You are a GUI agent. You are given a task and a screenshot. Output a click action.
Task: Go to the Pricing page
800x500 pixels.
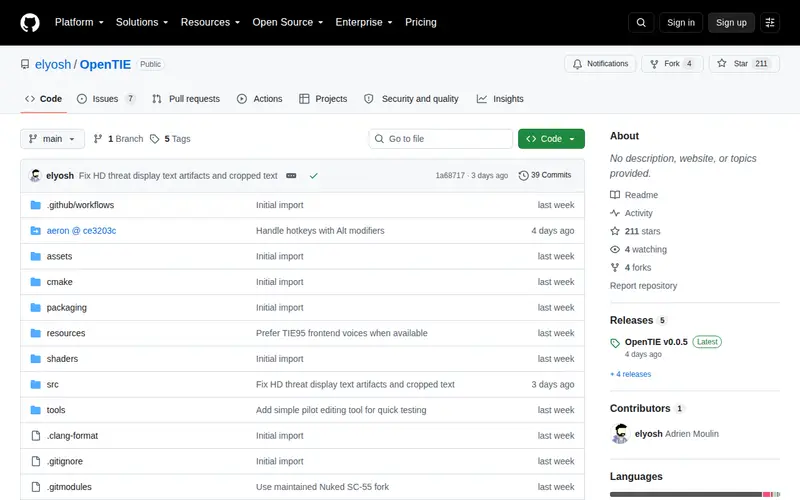click(421, 22)
